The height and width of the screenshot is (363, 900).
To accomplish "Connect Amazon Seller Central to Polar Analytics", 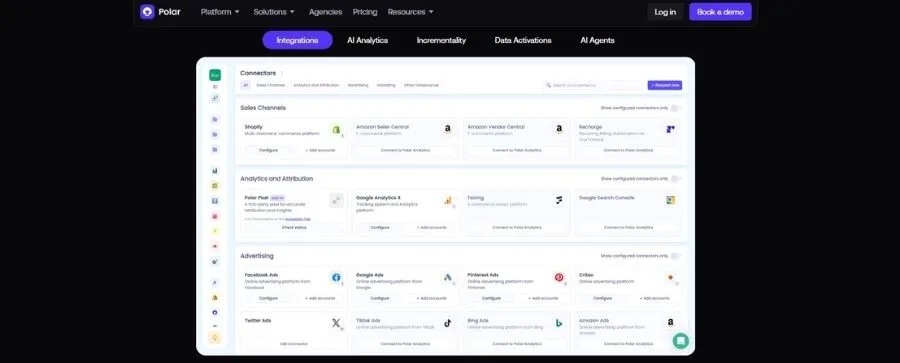I will [405, 150].
